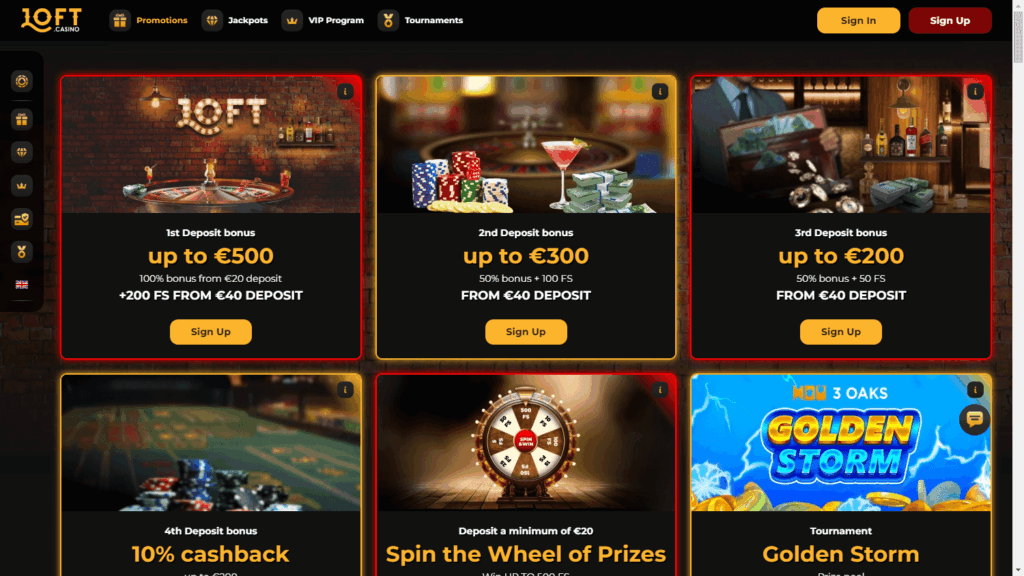1024x576 pixels.
Task: Open the gift box icon in sidebar
Action: [22, 120]
